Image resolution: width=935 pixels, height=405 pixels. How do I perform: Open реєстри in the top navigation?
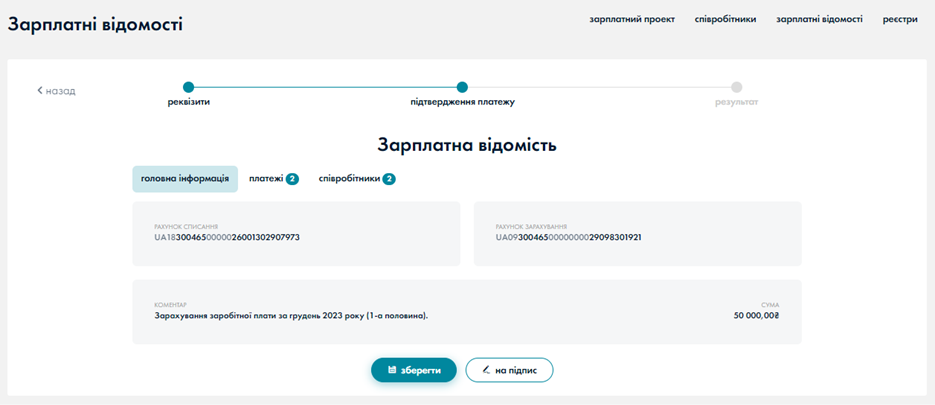[900, 19]
